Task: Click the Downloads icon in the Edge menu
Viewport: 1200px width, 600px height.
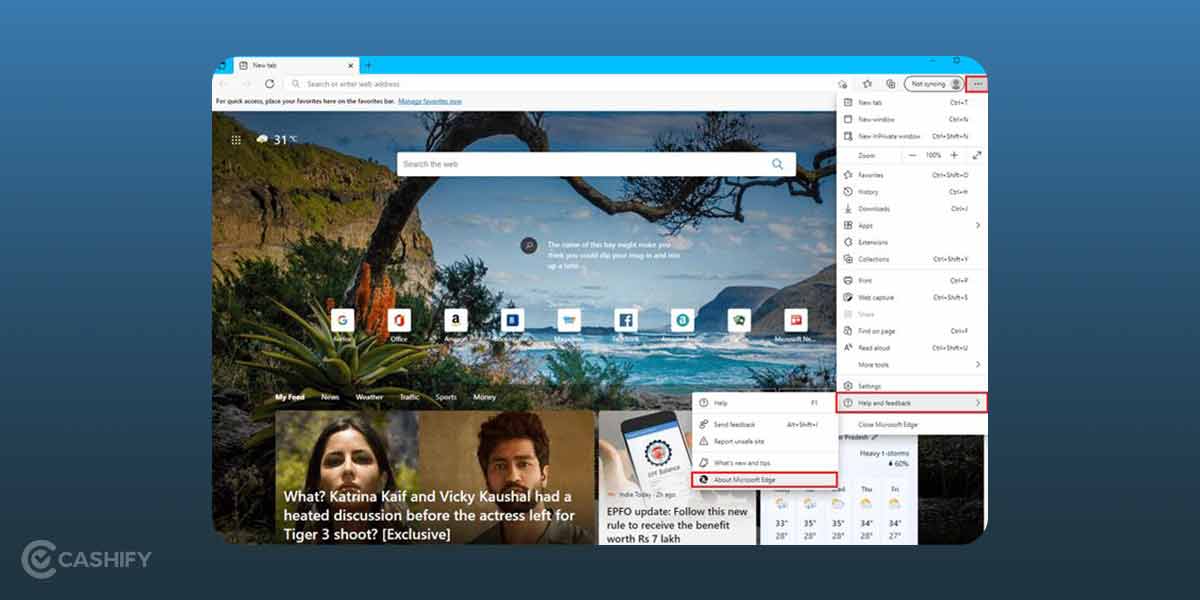Action: click(850, 208)
